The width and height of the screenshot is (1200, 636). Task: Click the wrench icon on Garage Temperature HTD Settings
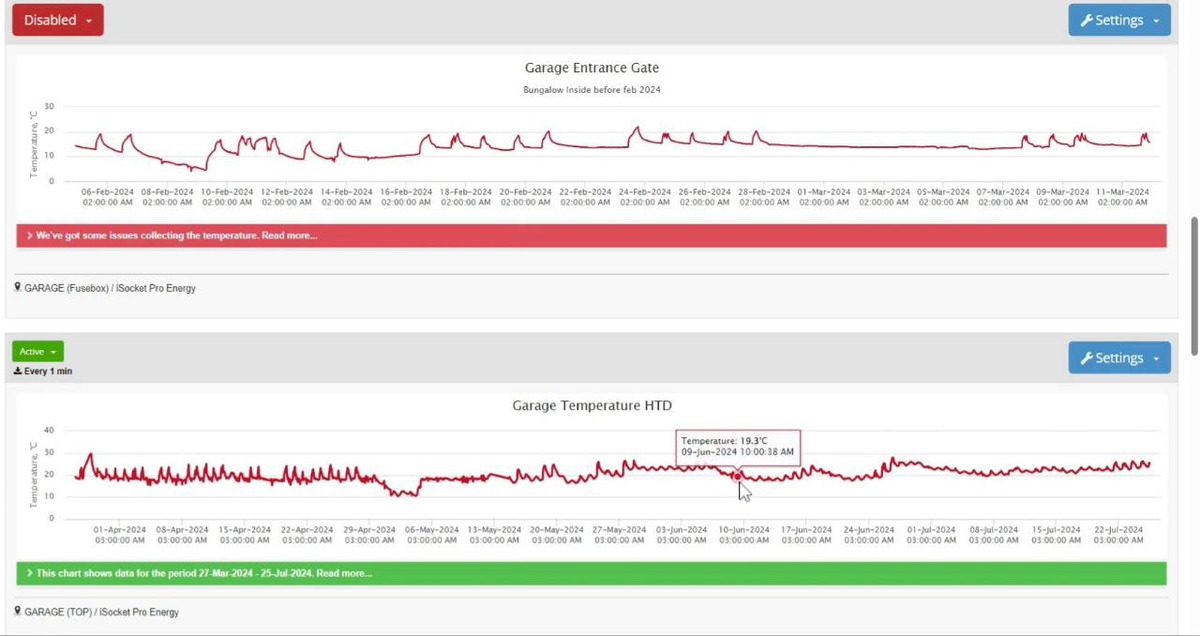[x=1087, y=358]
